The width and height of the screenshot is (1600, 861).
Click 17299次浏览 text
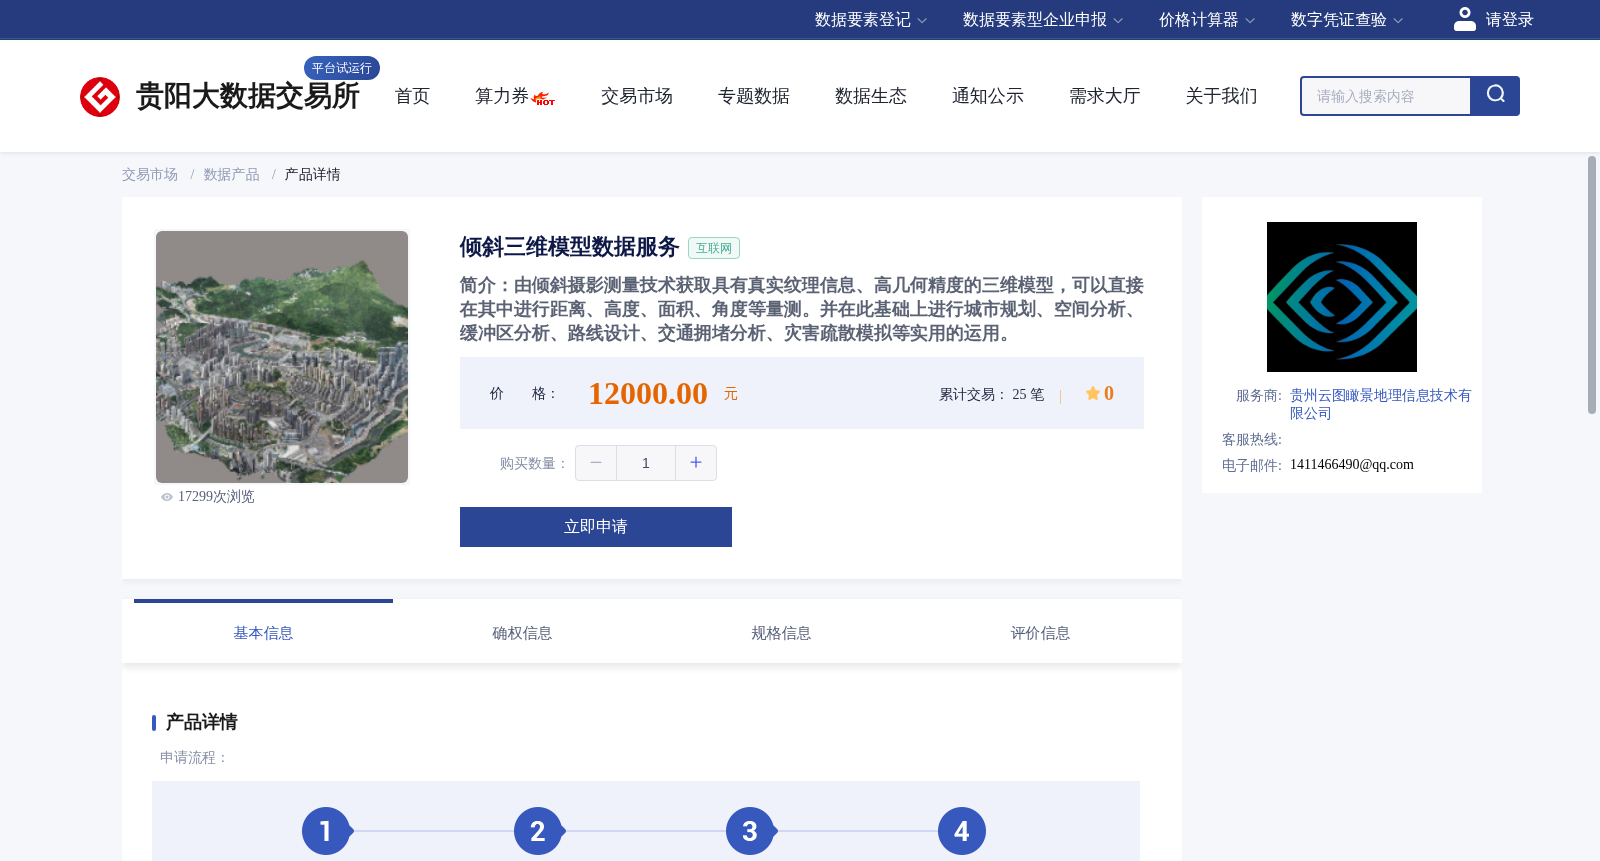click(x=216, y=497)
